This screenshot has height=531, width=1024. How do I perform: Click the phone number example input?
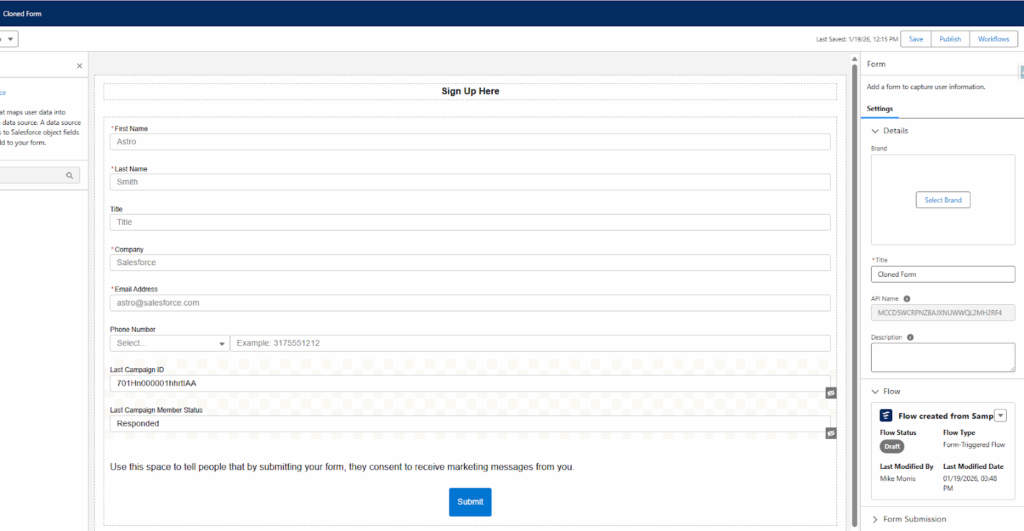tap(530, 343)
